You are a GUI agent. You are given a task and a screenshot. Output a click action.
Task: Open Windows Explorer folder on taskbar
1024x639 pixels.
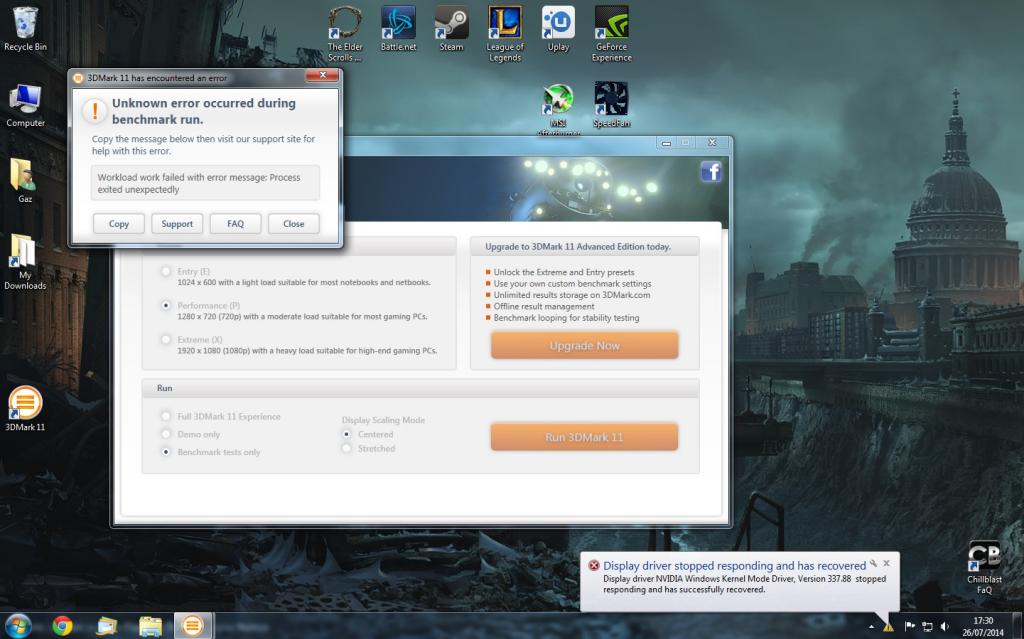[150, 627]
